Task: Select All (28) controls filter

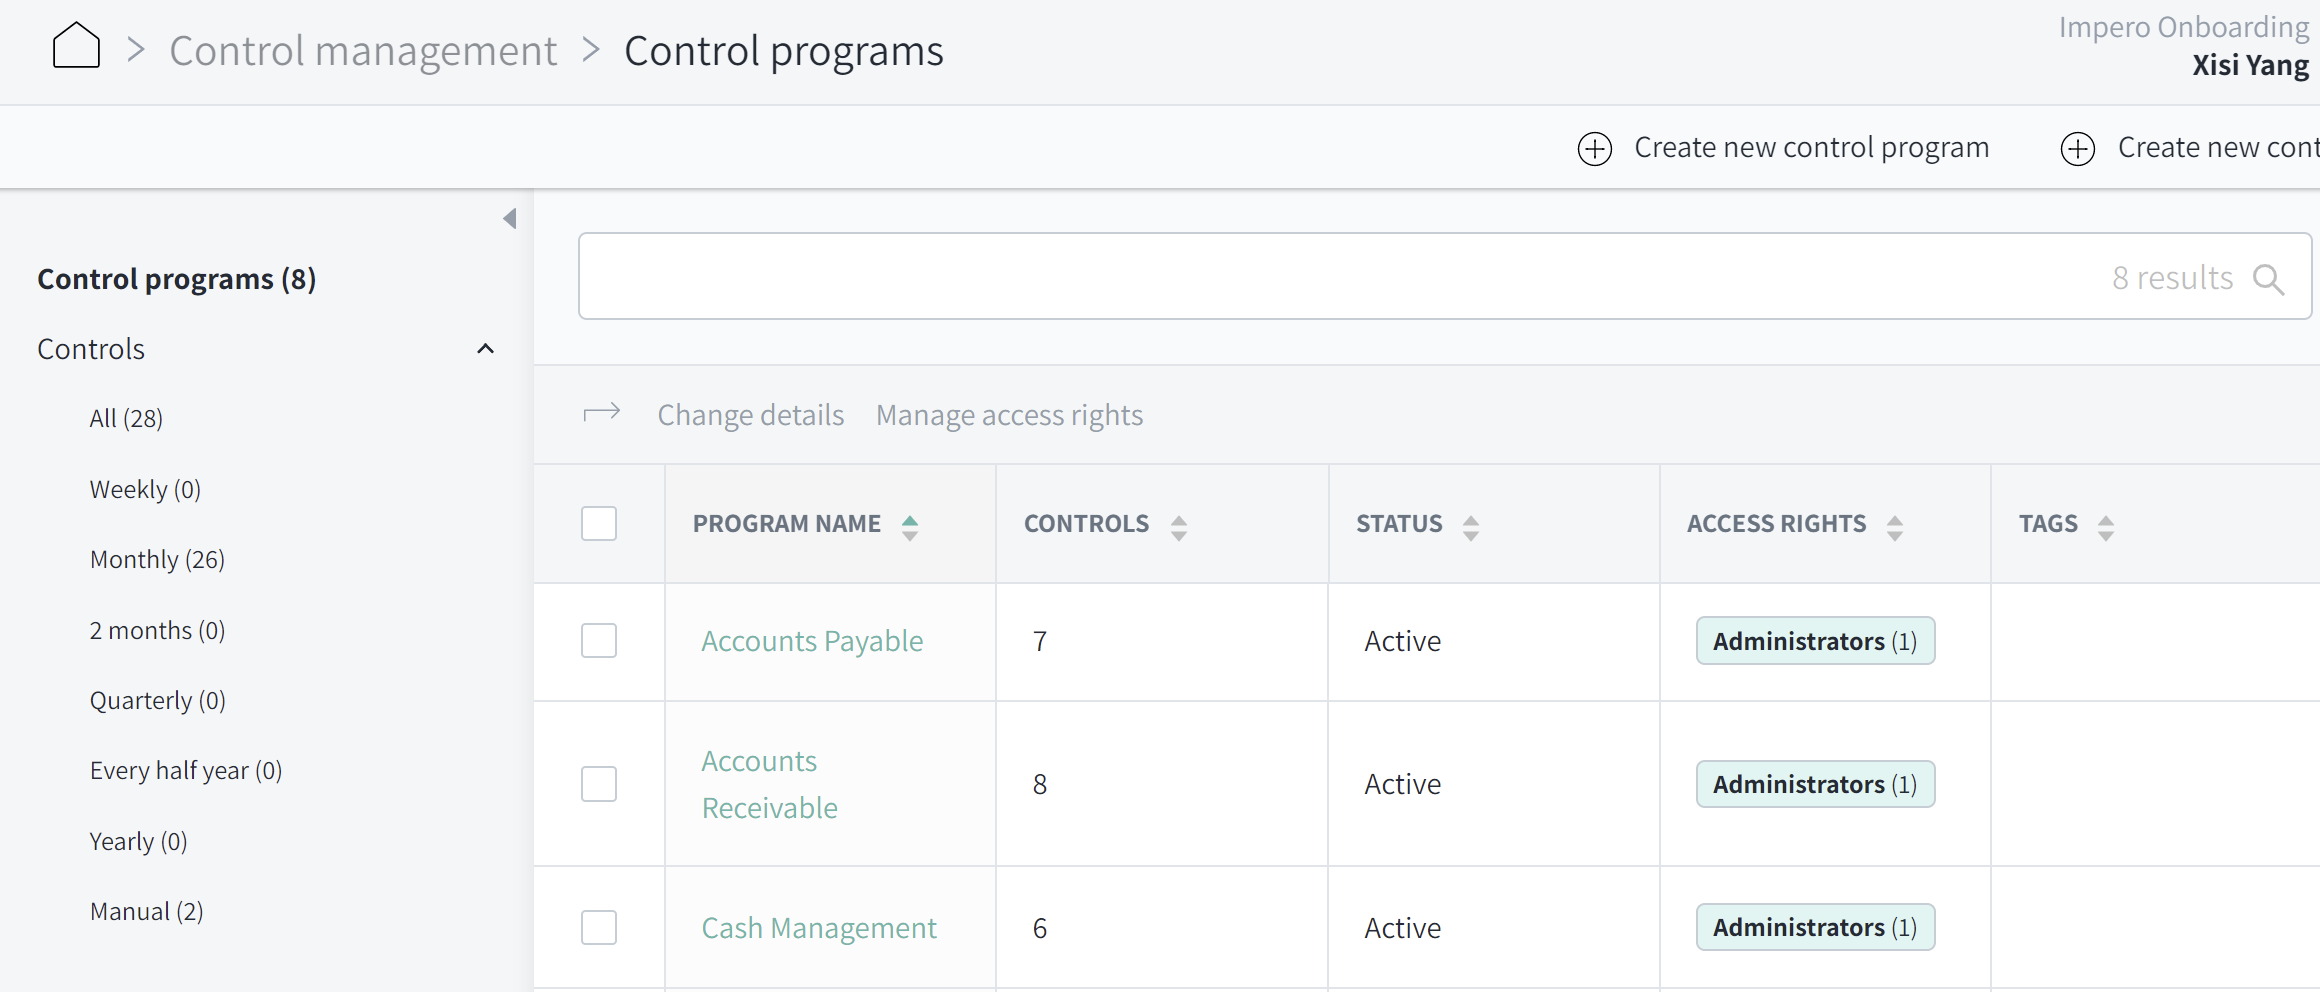Action: [126, 418]
